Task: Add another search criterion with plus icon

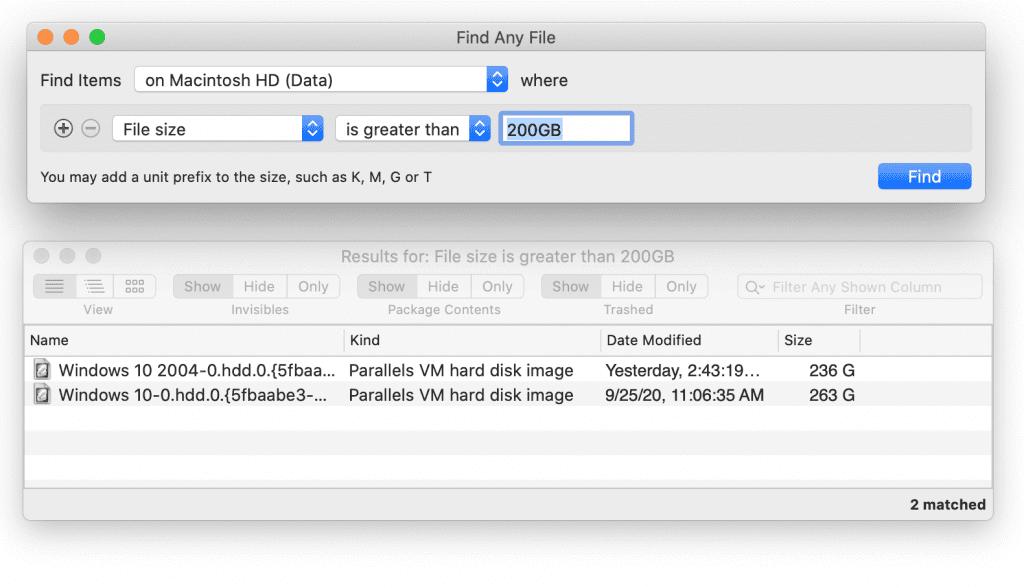Action: click(63, 128)
